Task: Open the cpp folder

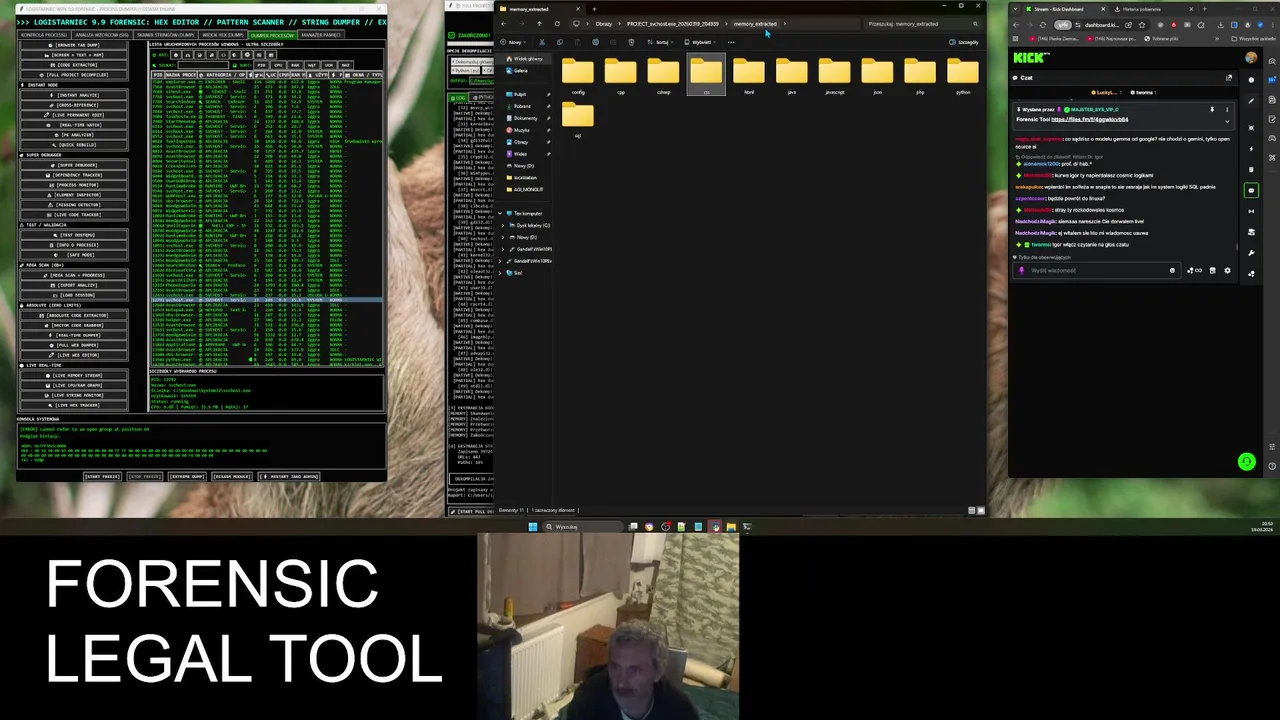Action: click(620, 76)
